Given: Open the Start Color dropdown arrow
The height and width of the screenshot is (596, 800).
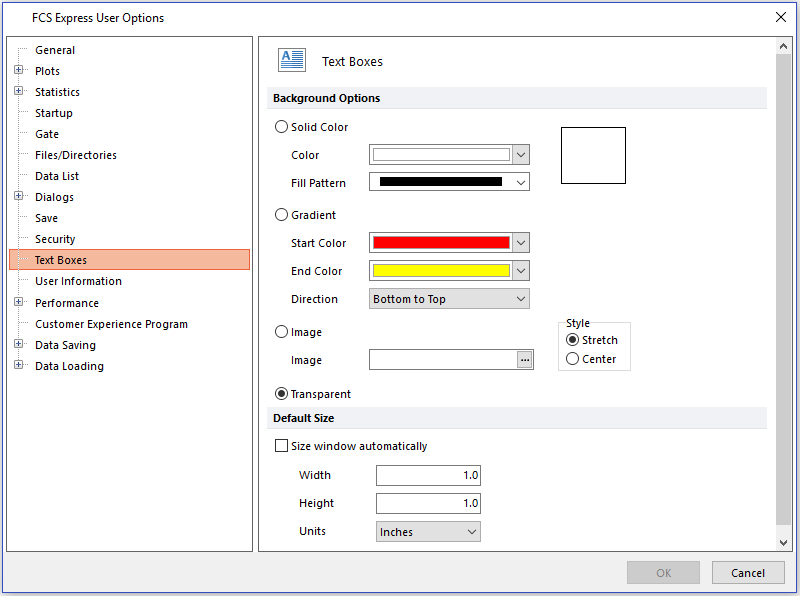Looking at the screenshot, I should pyautogui.click(x=521, y=243).
